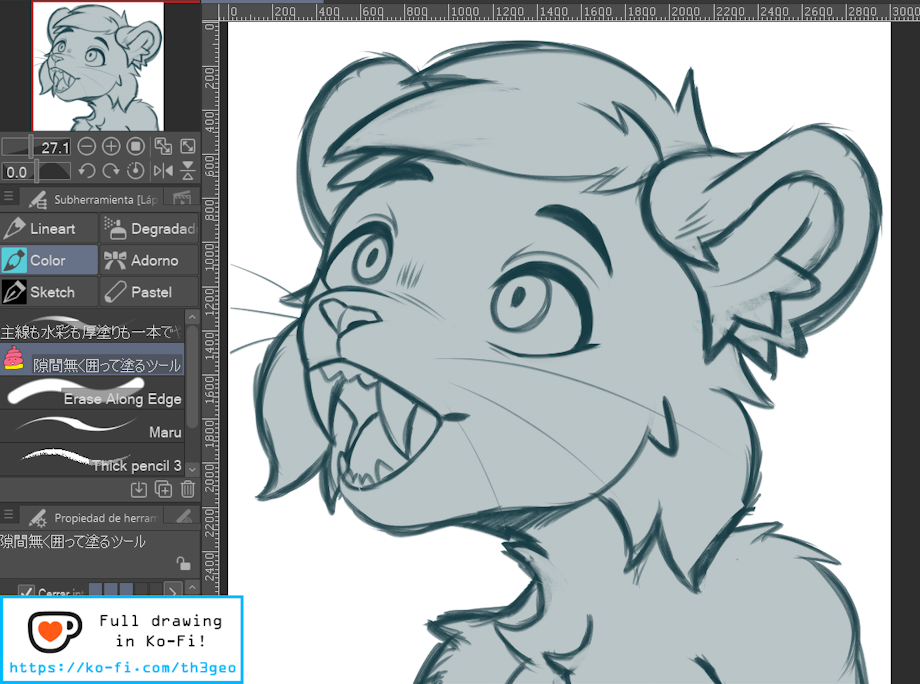Flip the canvas view horizontally
This screenshot has height=684, width=920.
(x=162, y=171)
